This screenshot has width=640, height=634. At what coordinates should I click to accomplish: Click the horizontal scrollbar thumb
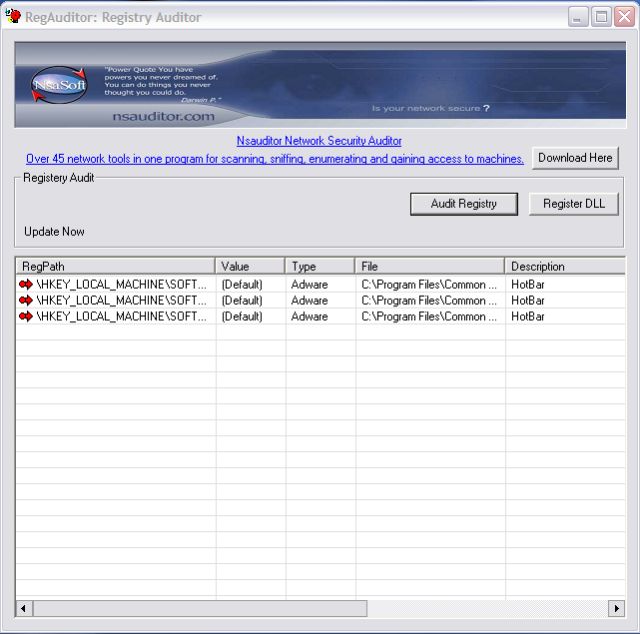click(x=200, y=608)
